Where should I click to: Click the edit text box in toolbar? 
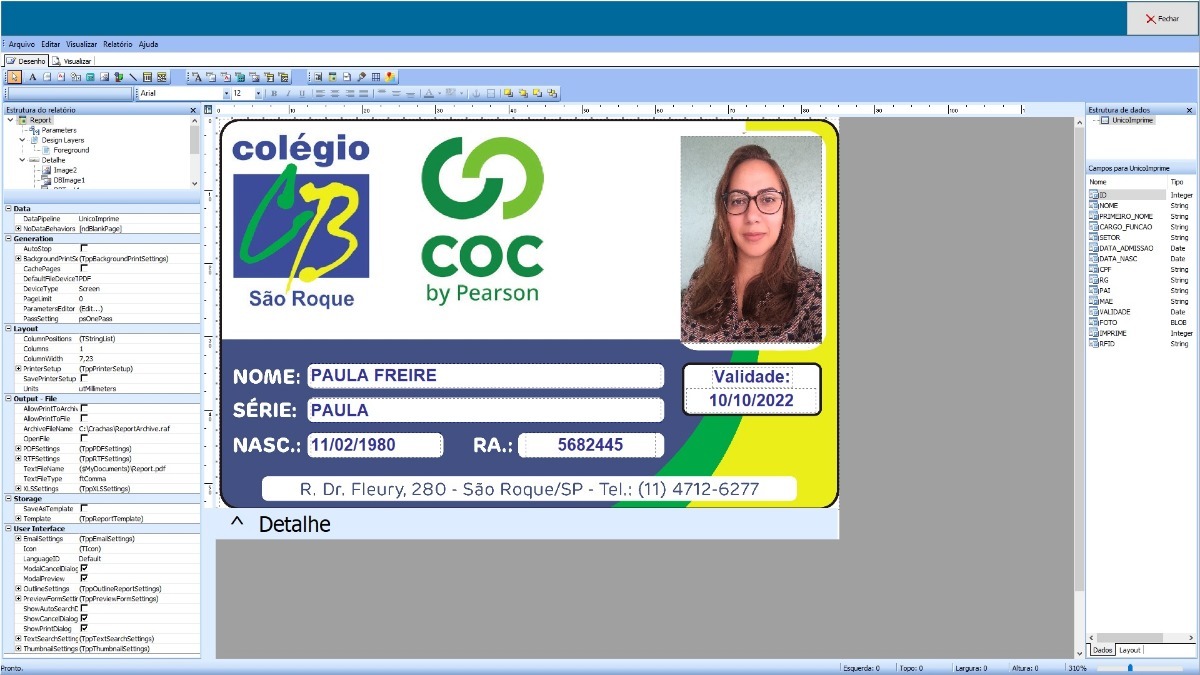tap(68, 93)
